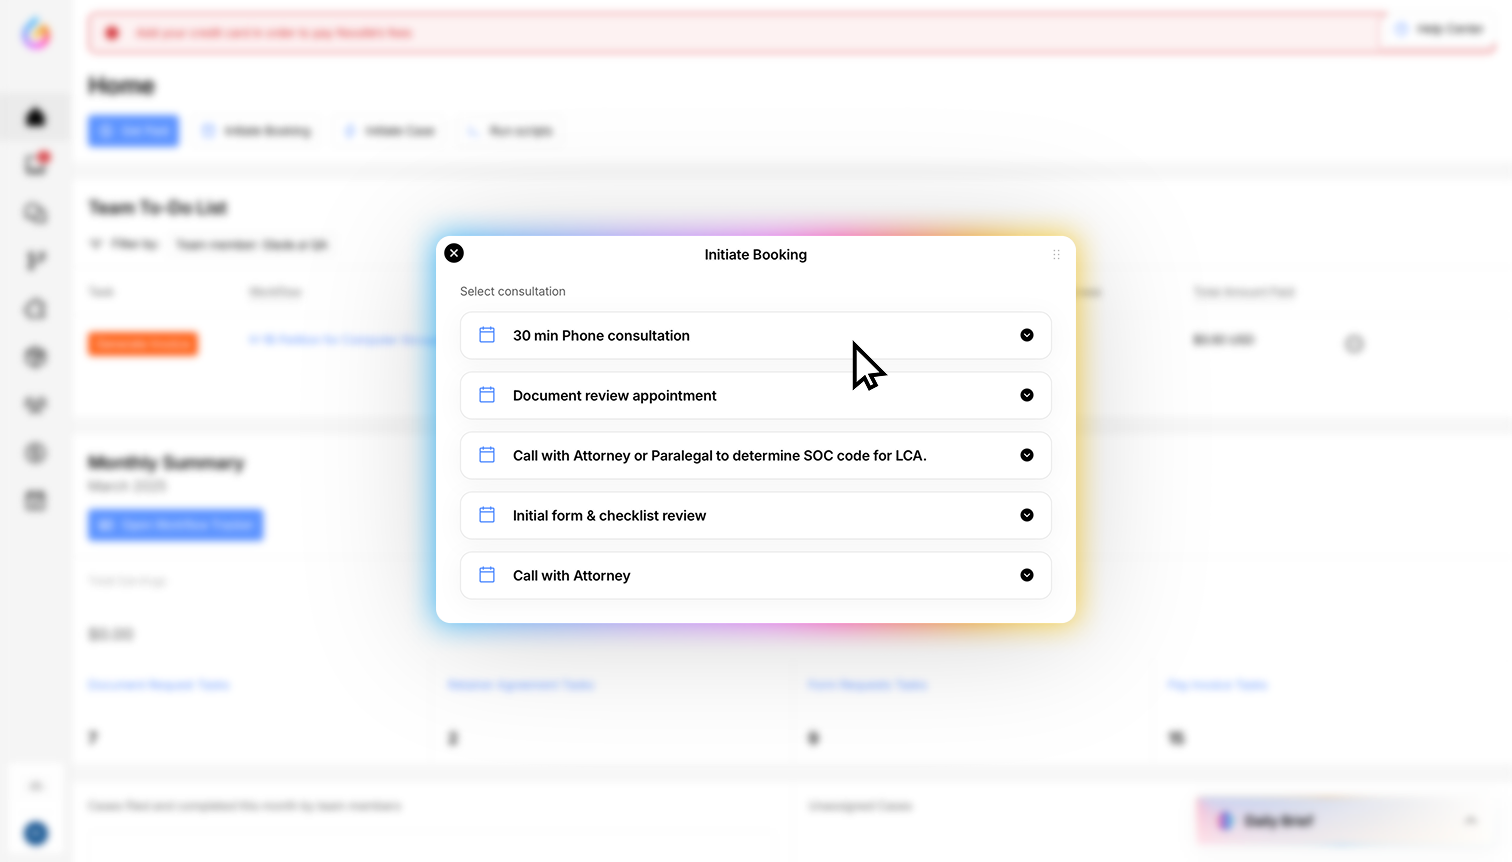Viewport: 1512px width, 862px height.
Task: Open the user avatar at sidebar bottom
Action: point(36,833)
